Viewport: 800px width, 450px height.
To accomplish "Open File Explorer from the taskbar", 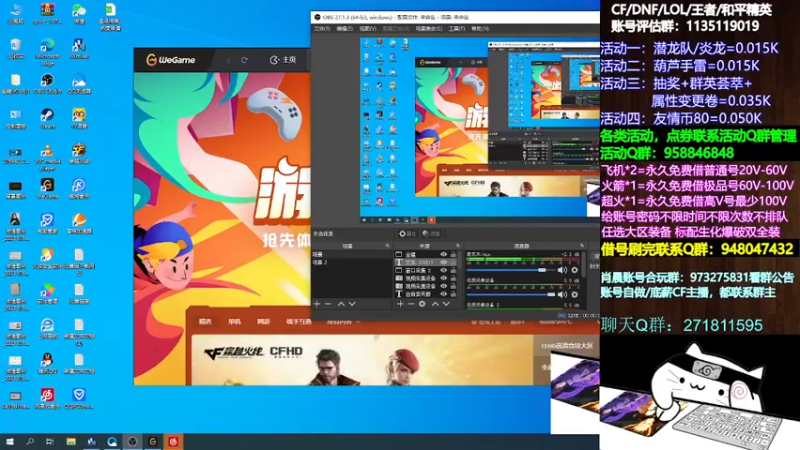I will coord(70,441).
